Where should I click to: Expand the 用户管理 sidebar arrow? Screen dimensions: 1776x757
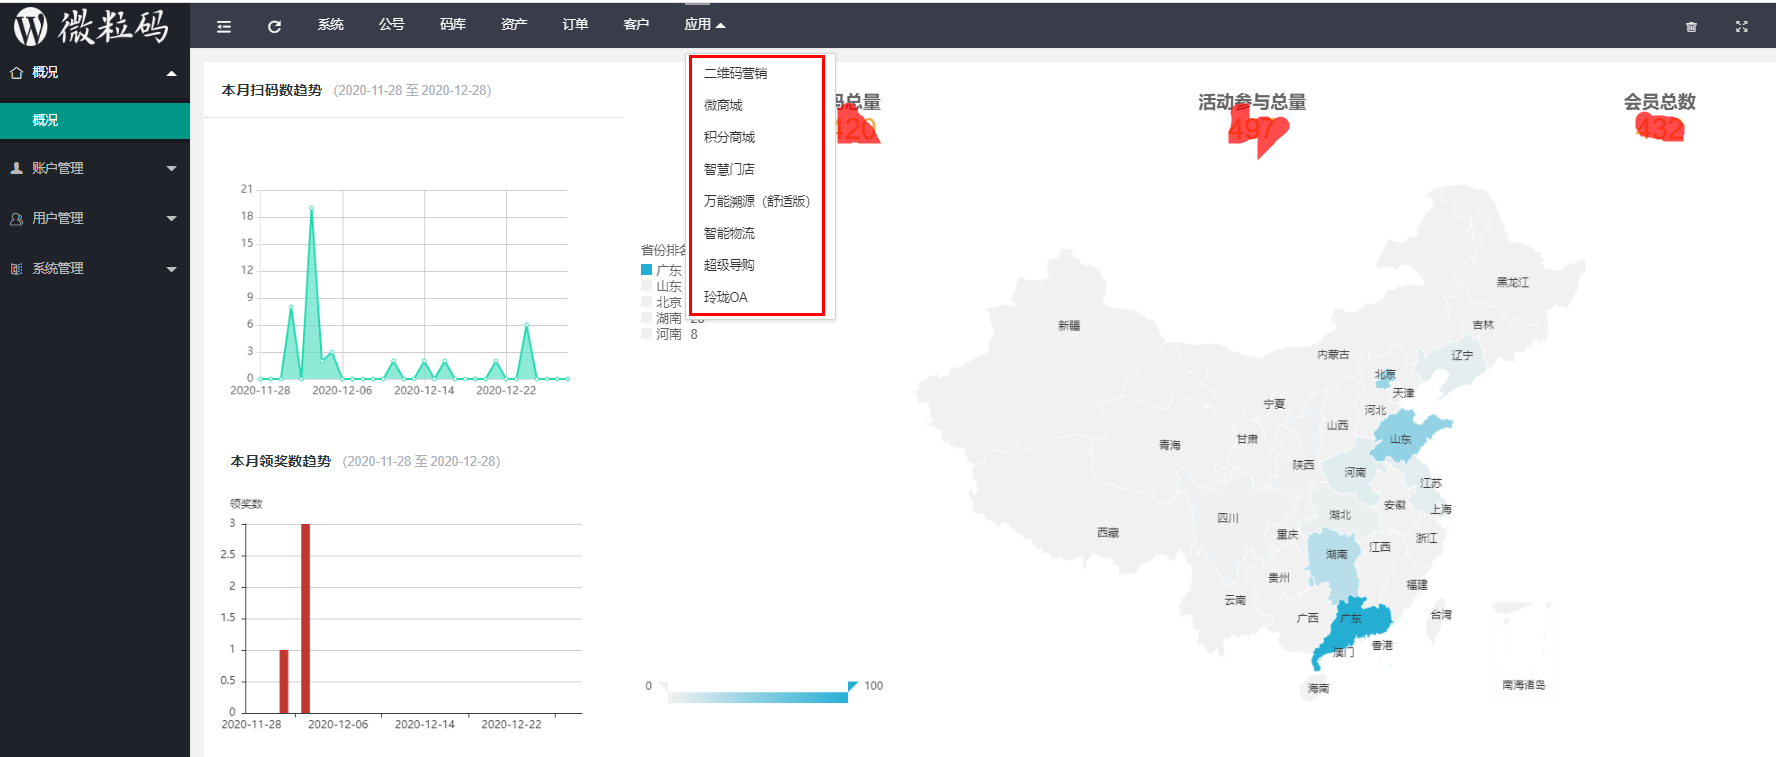(171, 218)
